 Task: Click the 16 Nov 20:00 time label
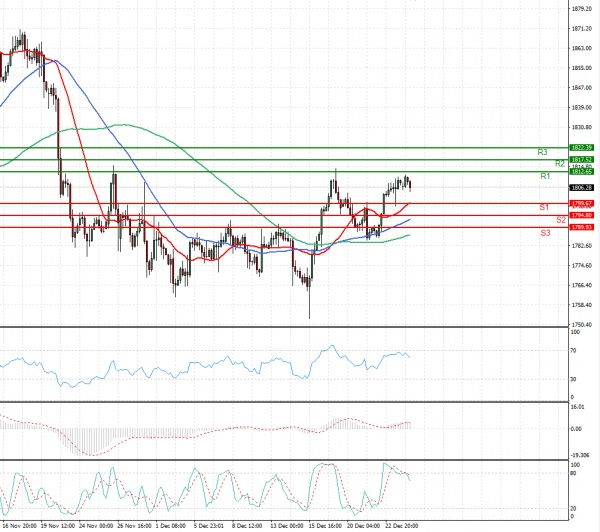[x=20, y=526]
